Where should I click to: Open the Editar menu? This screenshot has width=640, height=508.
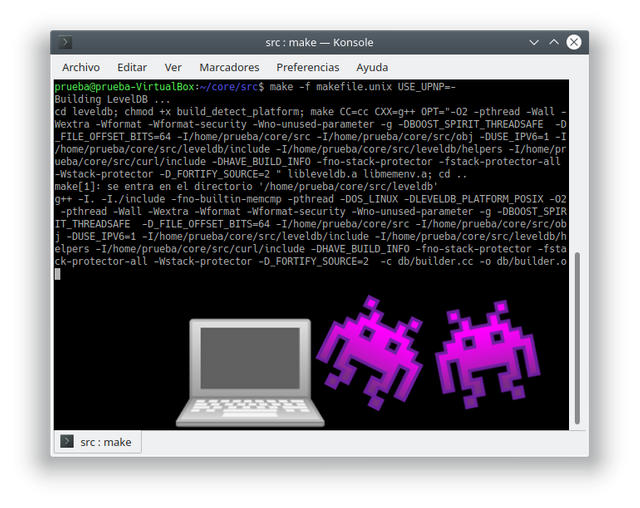tap(132, 67)
